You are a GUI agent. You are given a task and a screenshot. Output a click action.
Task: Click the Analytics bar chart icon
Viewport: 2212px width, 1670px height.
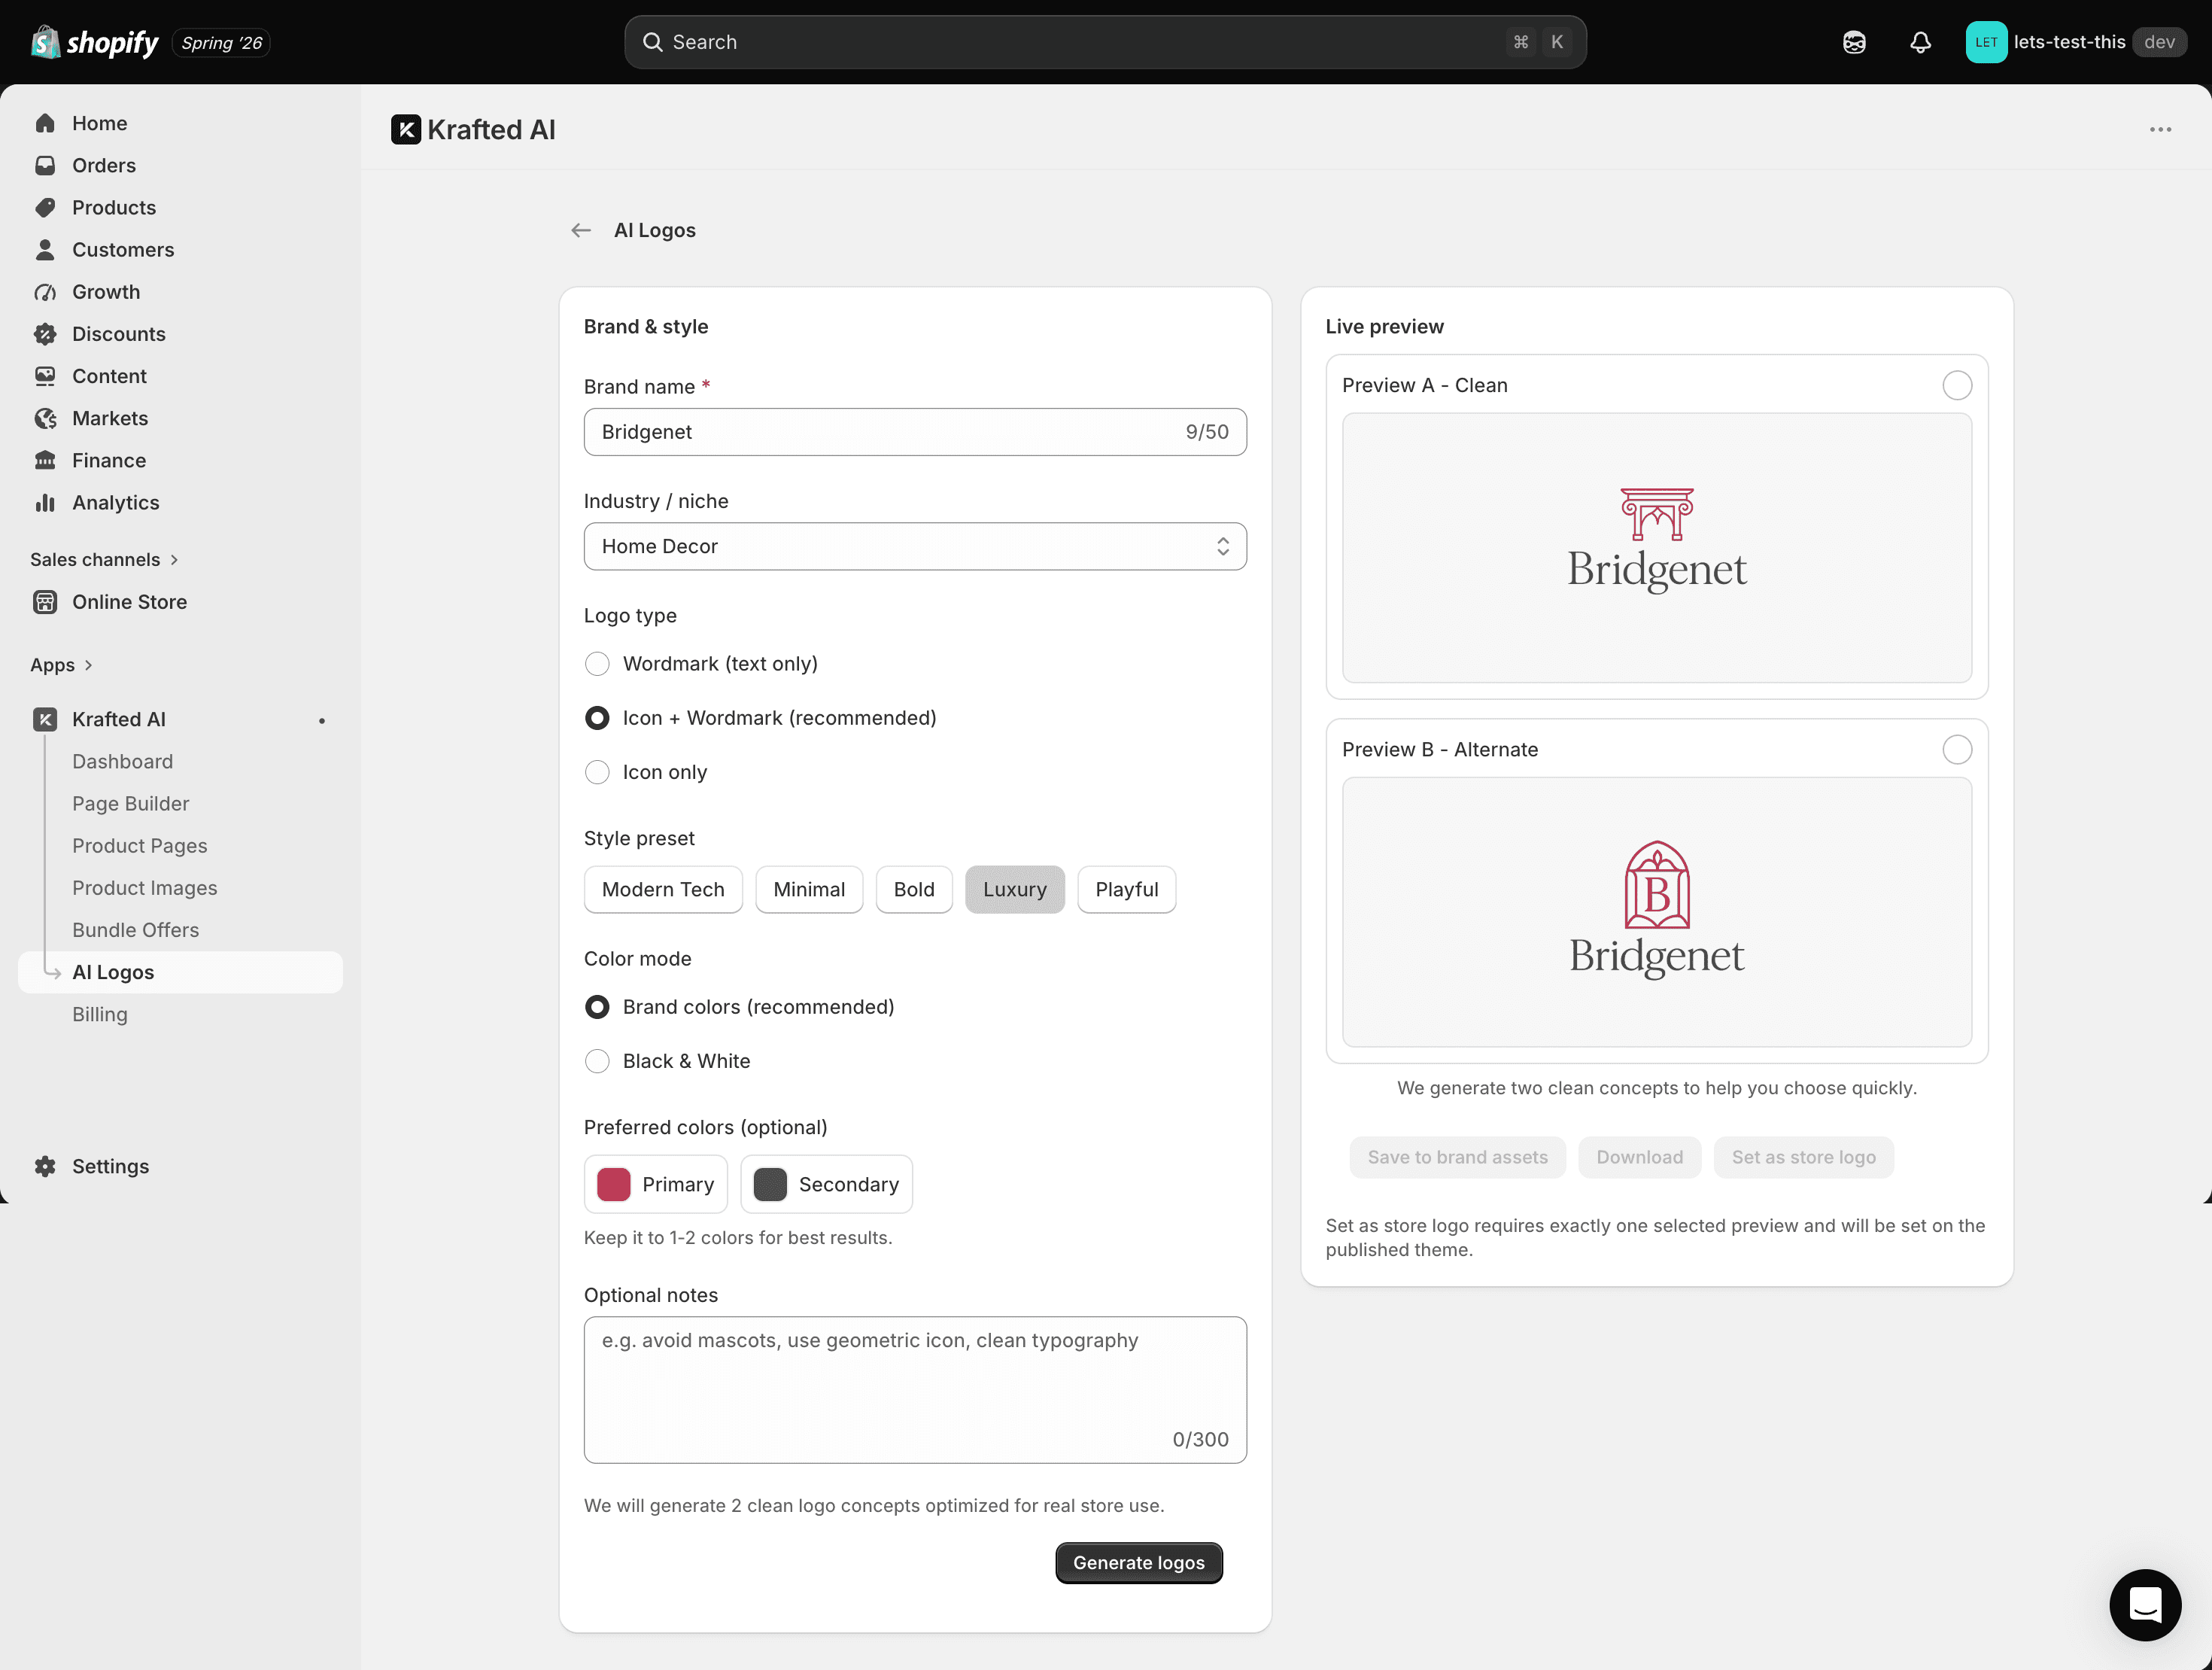[45, 502]
